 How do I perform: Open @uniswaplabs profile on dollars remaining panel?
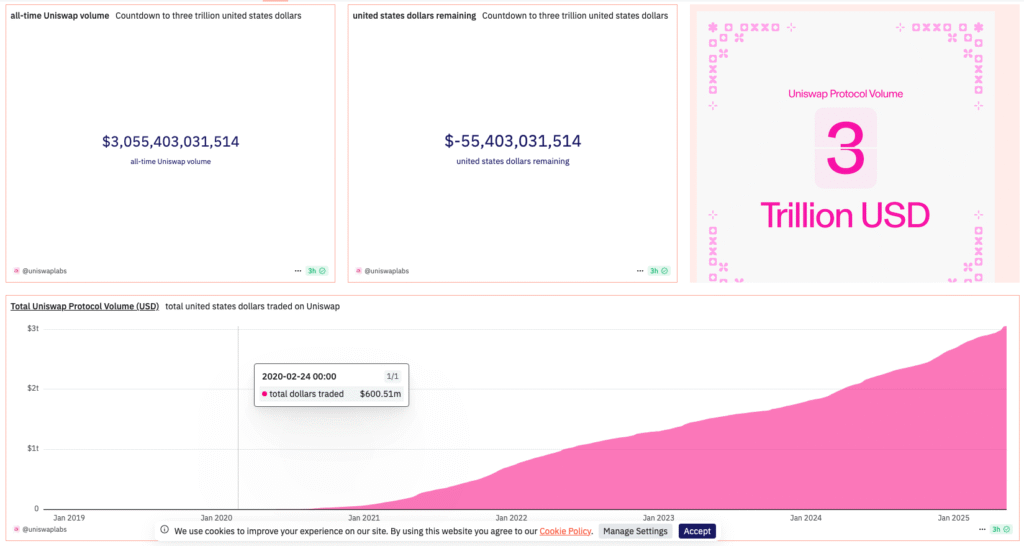point(387,271)
